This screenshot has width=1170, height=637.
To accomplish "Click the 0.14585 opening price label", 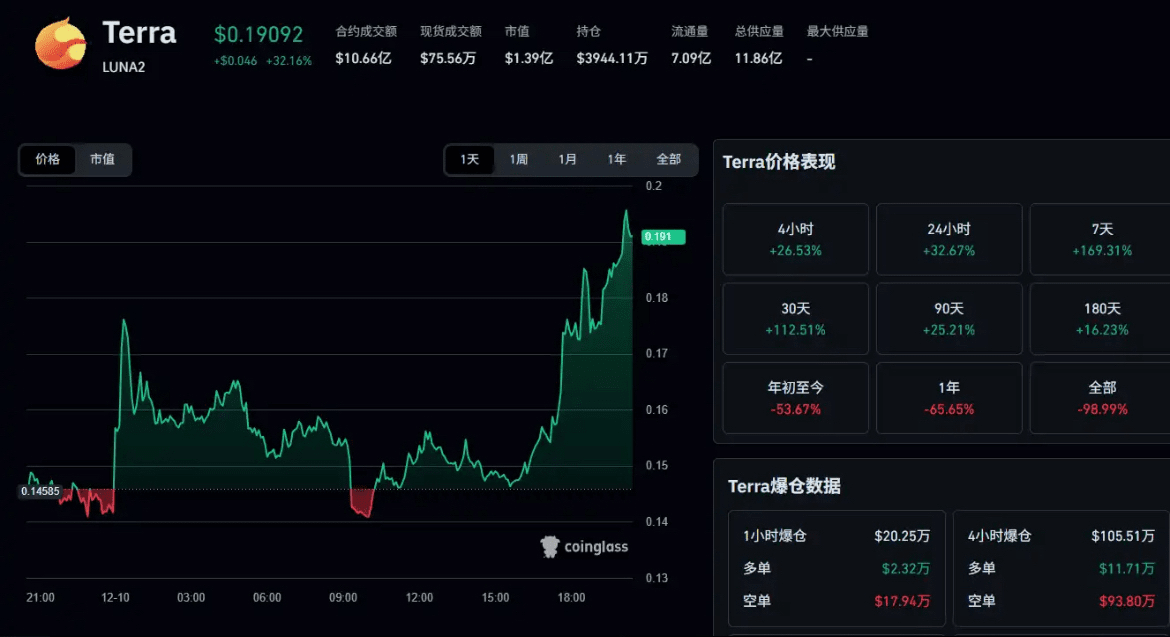I will [40, 492].
